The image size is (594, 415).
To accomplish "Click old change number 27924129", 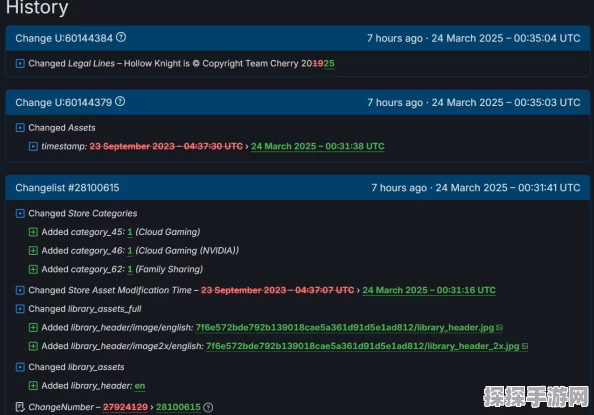I will point(125,407).
